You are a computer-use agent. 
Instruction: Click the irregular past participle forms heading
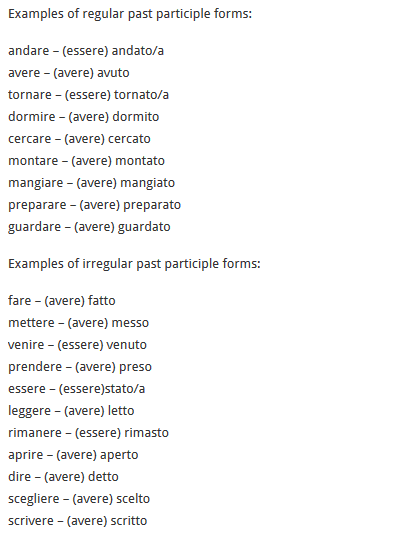[x=134, y=264]
